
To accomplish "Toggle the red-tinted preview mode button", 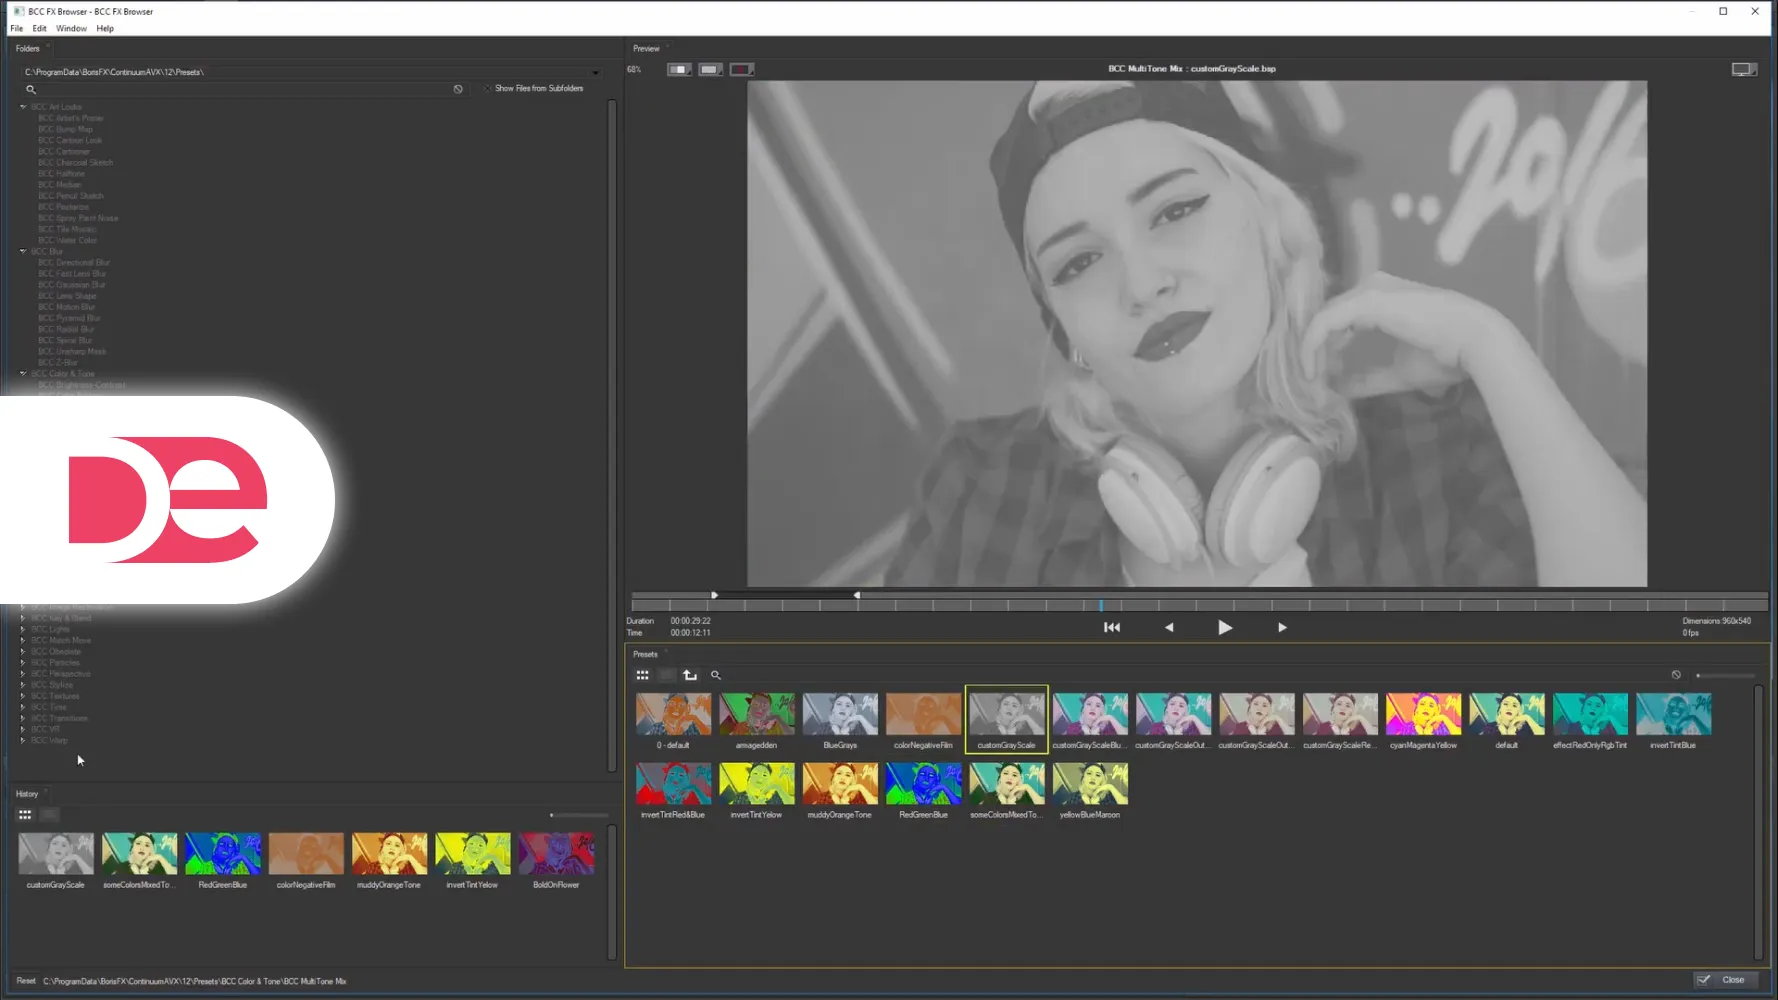I will (741, 70).
